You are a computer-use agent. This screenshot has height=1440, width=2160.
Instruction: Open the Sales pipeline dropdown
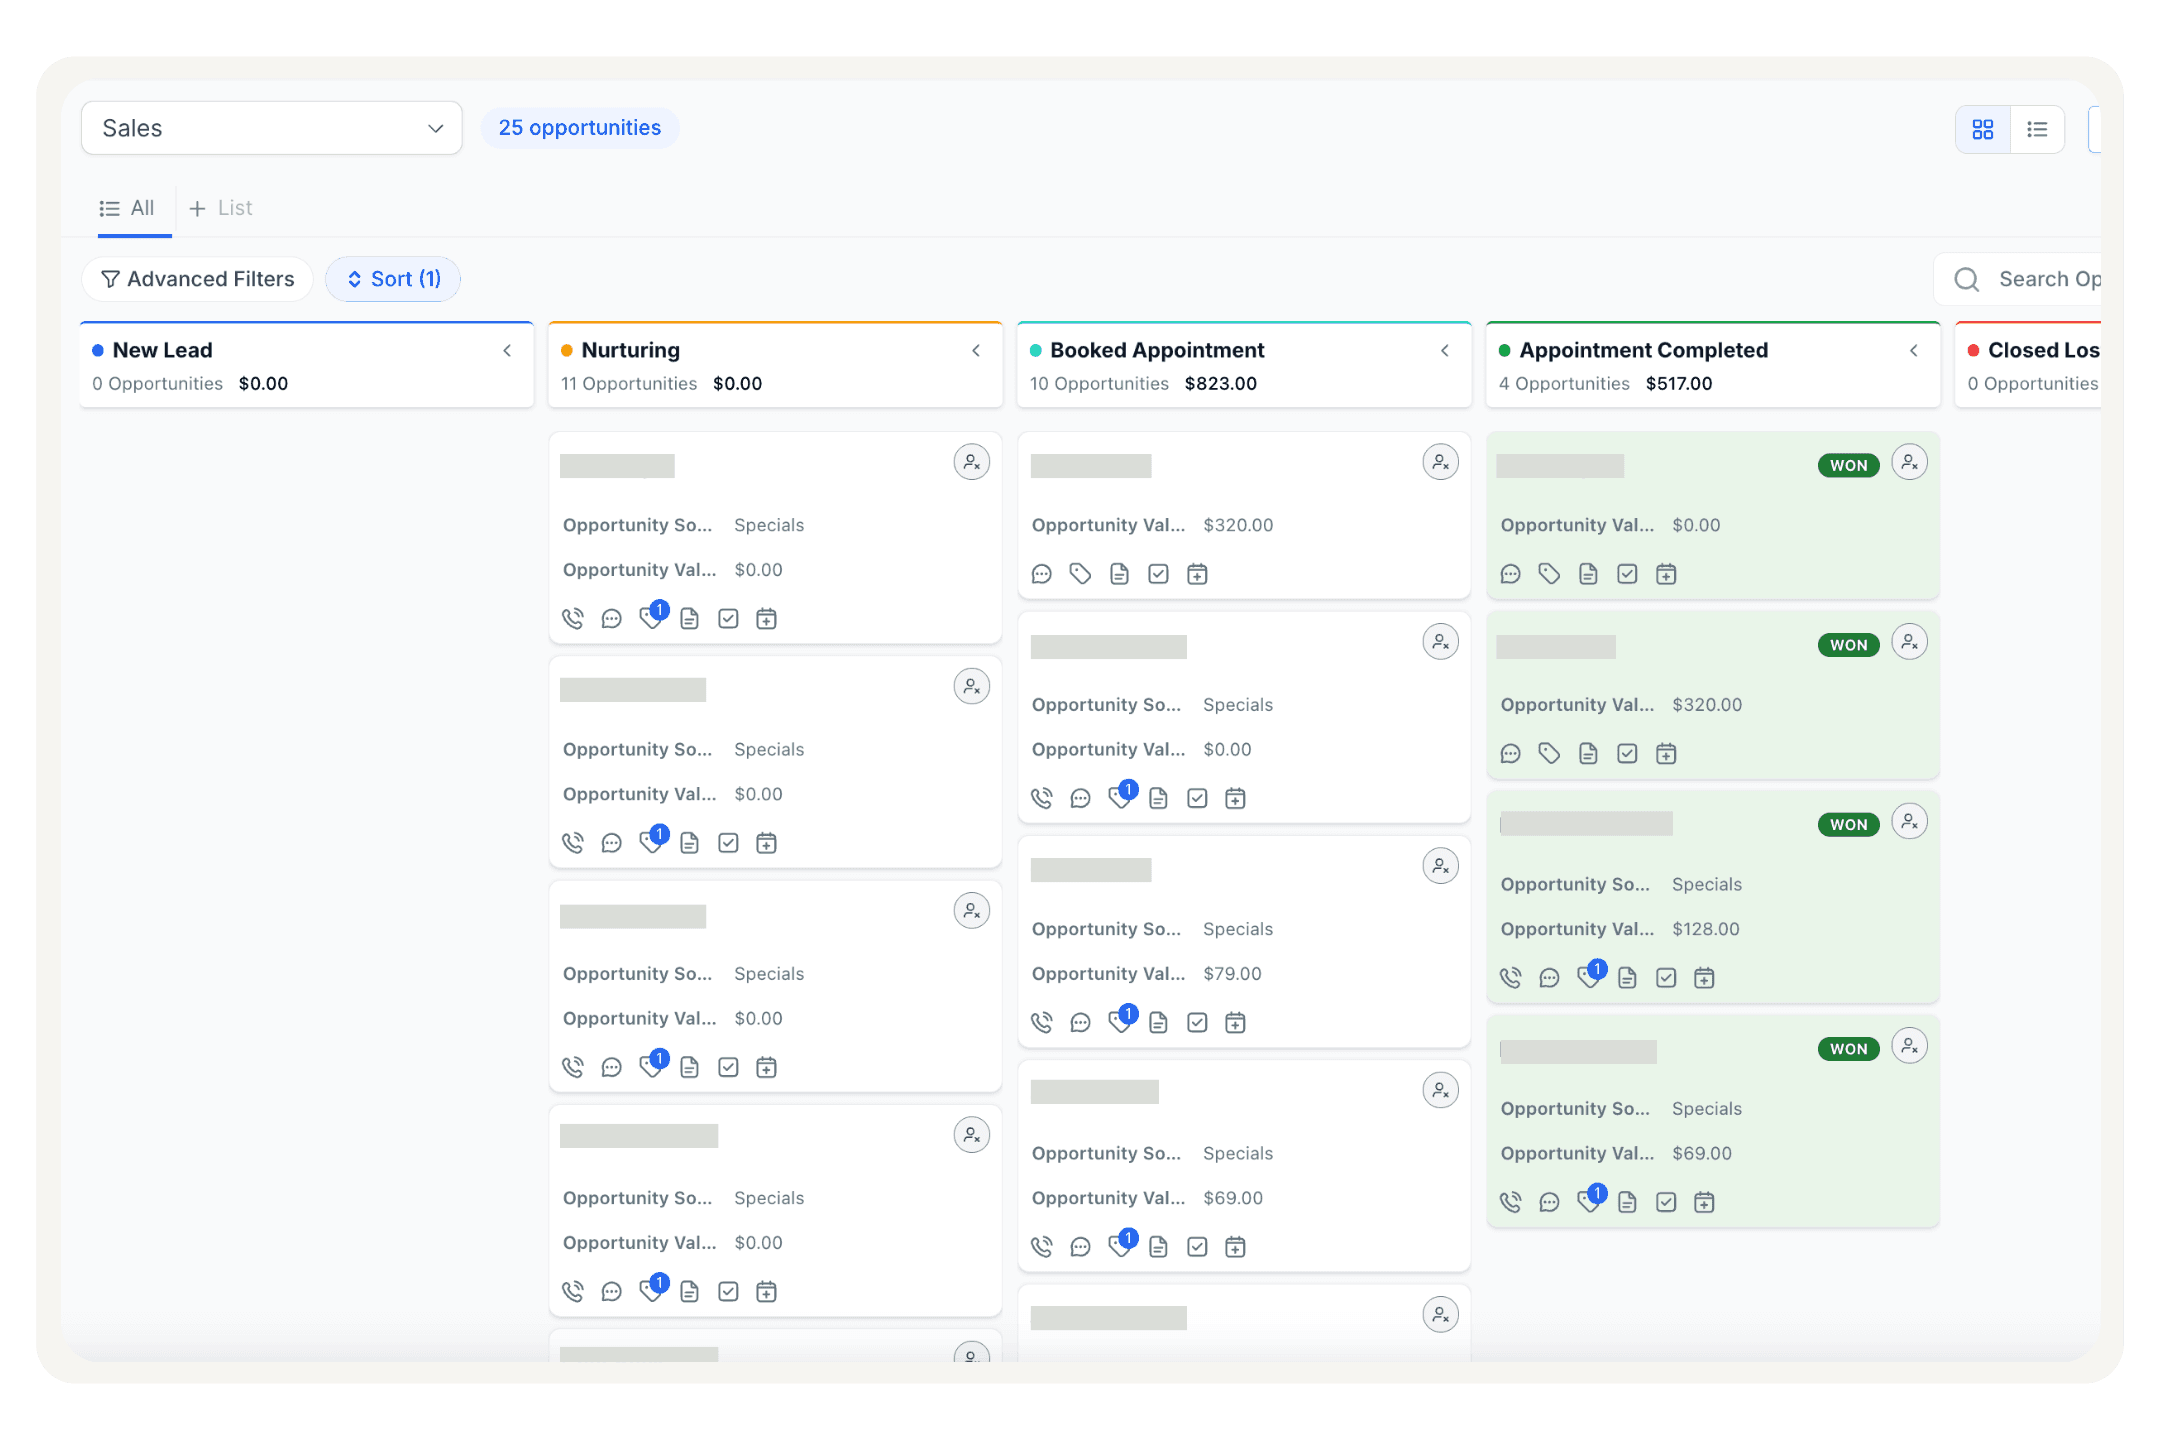[271, 128]
